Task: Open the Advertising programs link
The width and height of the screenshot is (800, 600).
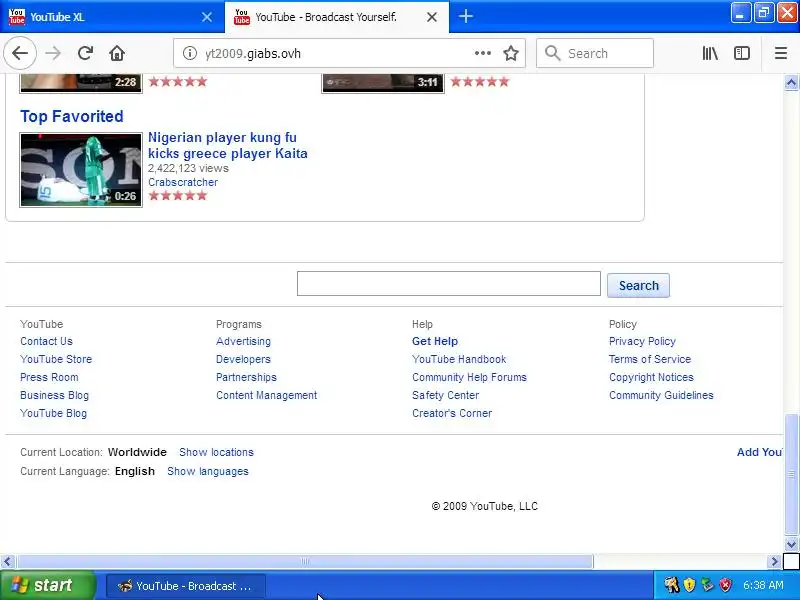Action: pos(243,341)
